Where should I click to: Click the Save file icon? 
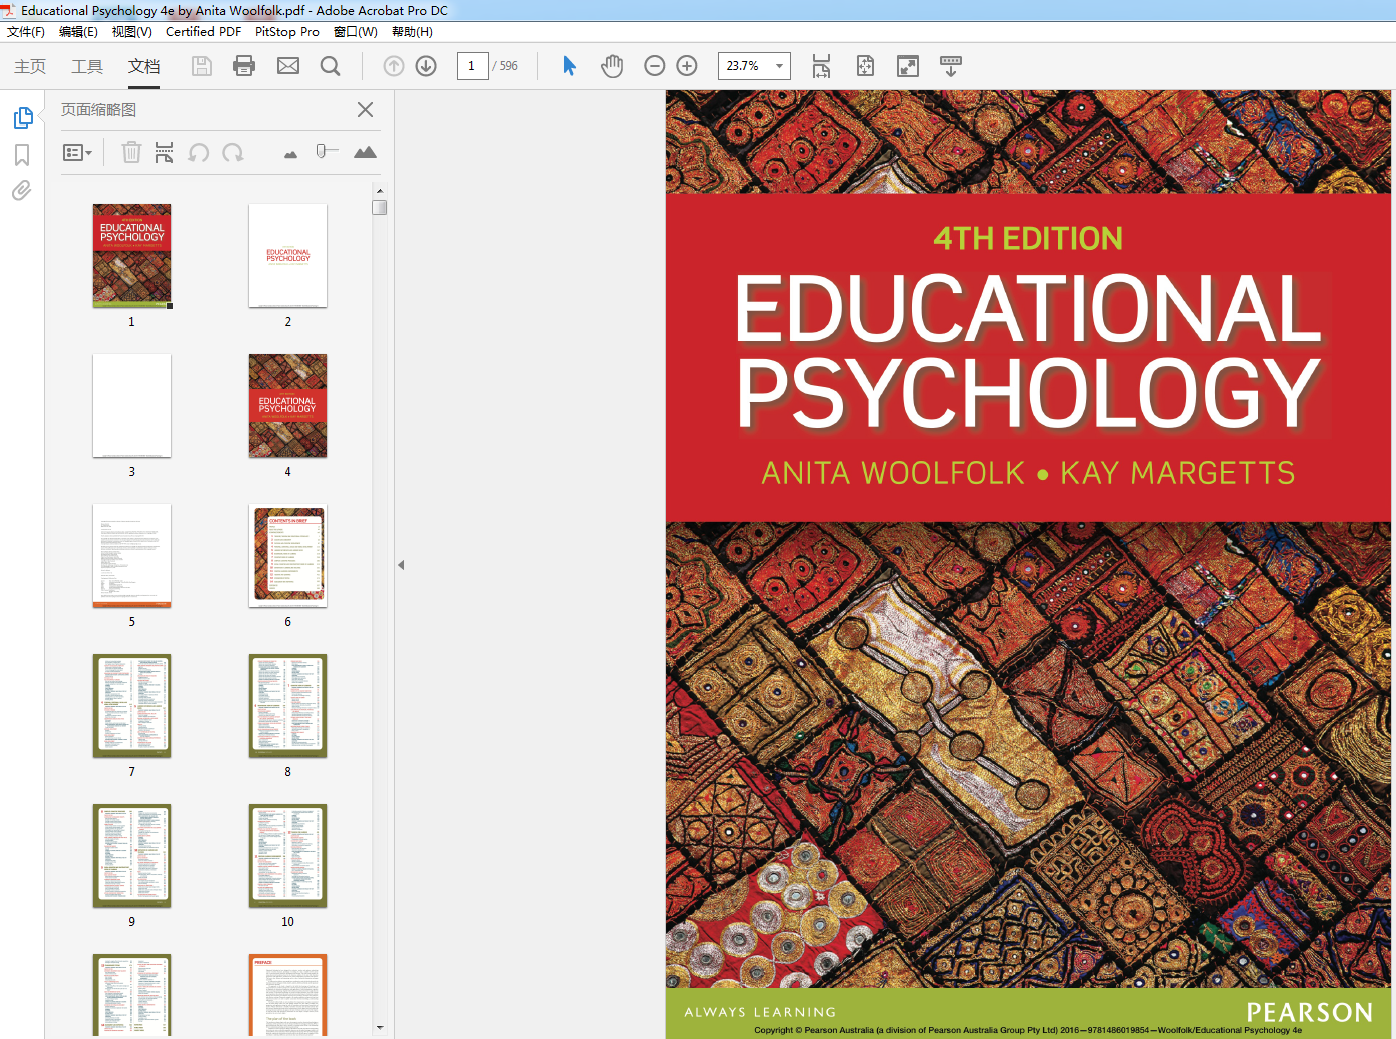pos(202,66)
